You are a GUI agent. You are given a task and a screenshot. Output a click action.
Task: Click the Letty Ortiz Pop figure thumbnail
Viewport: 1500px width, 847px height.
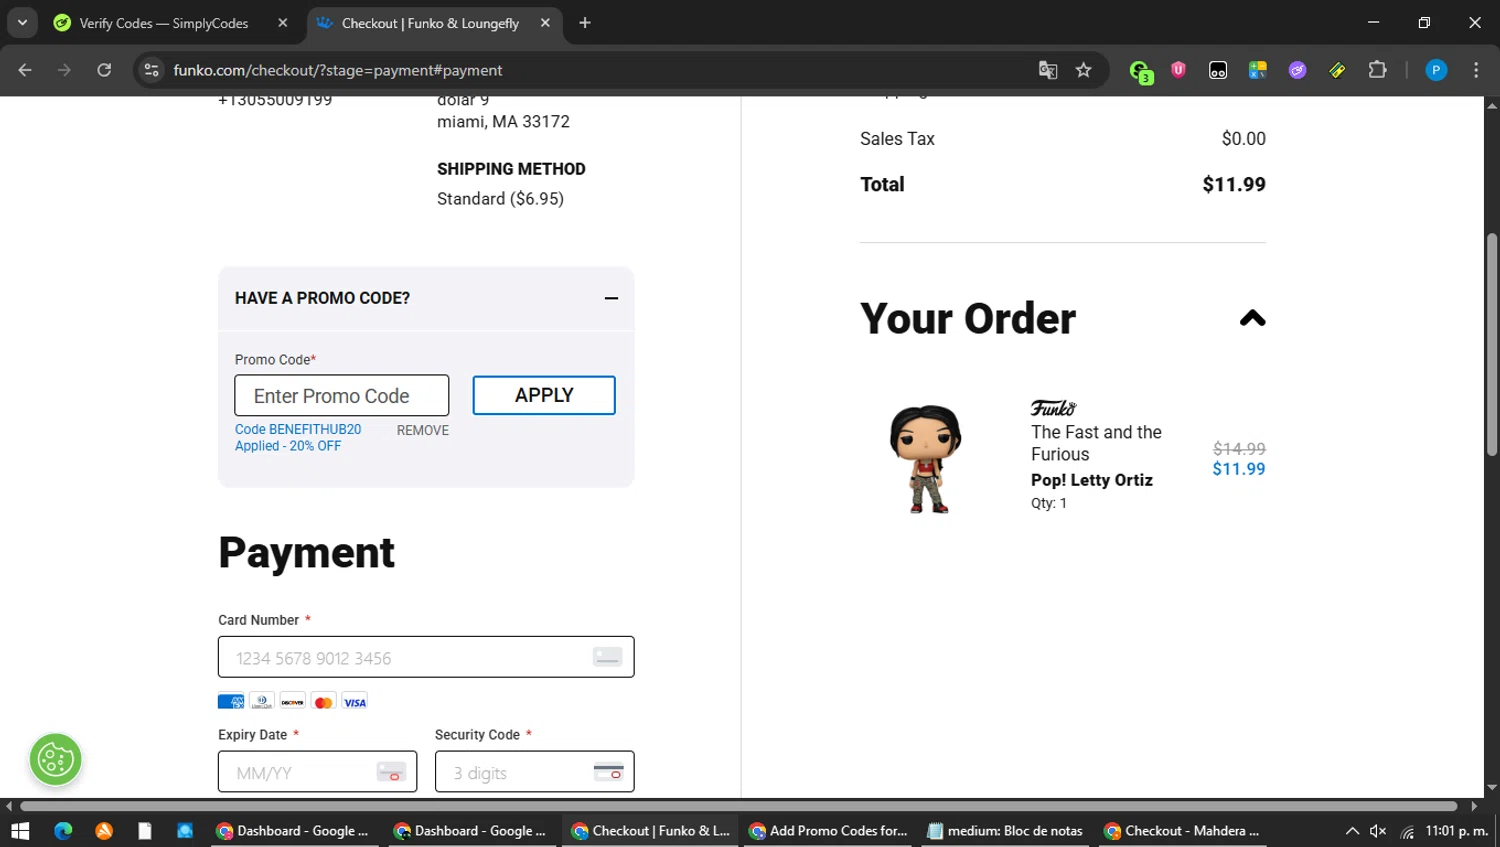click(926, 459)
